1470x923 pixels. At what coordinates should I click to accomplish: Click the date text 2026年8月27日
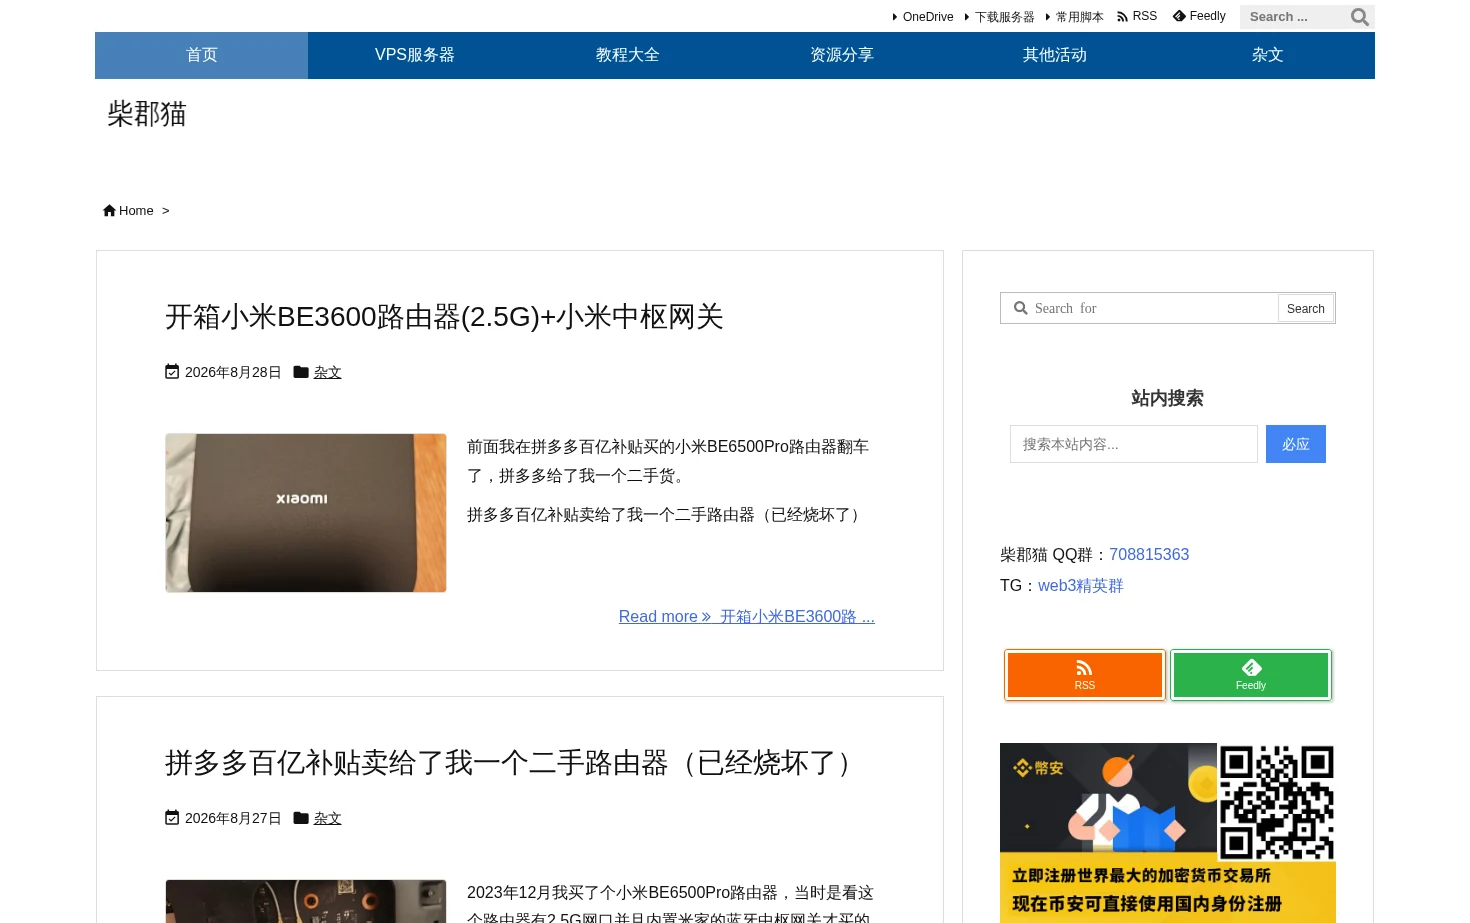coord(233,818)
